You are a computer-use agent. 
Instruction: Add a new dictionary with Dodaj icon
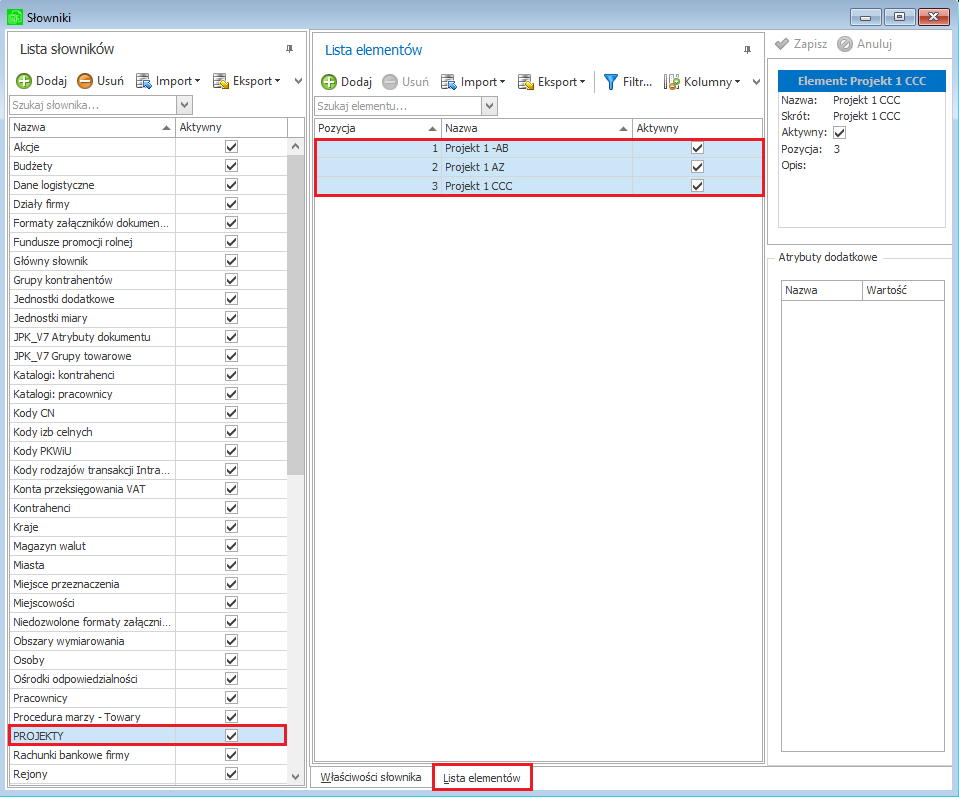(x=24, y=81)
